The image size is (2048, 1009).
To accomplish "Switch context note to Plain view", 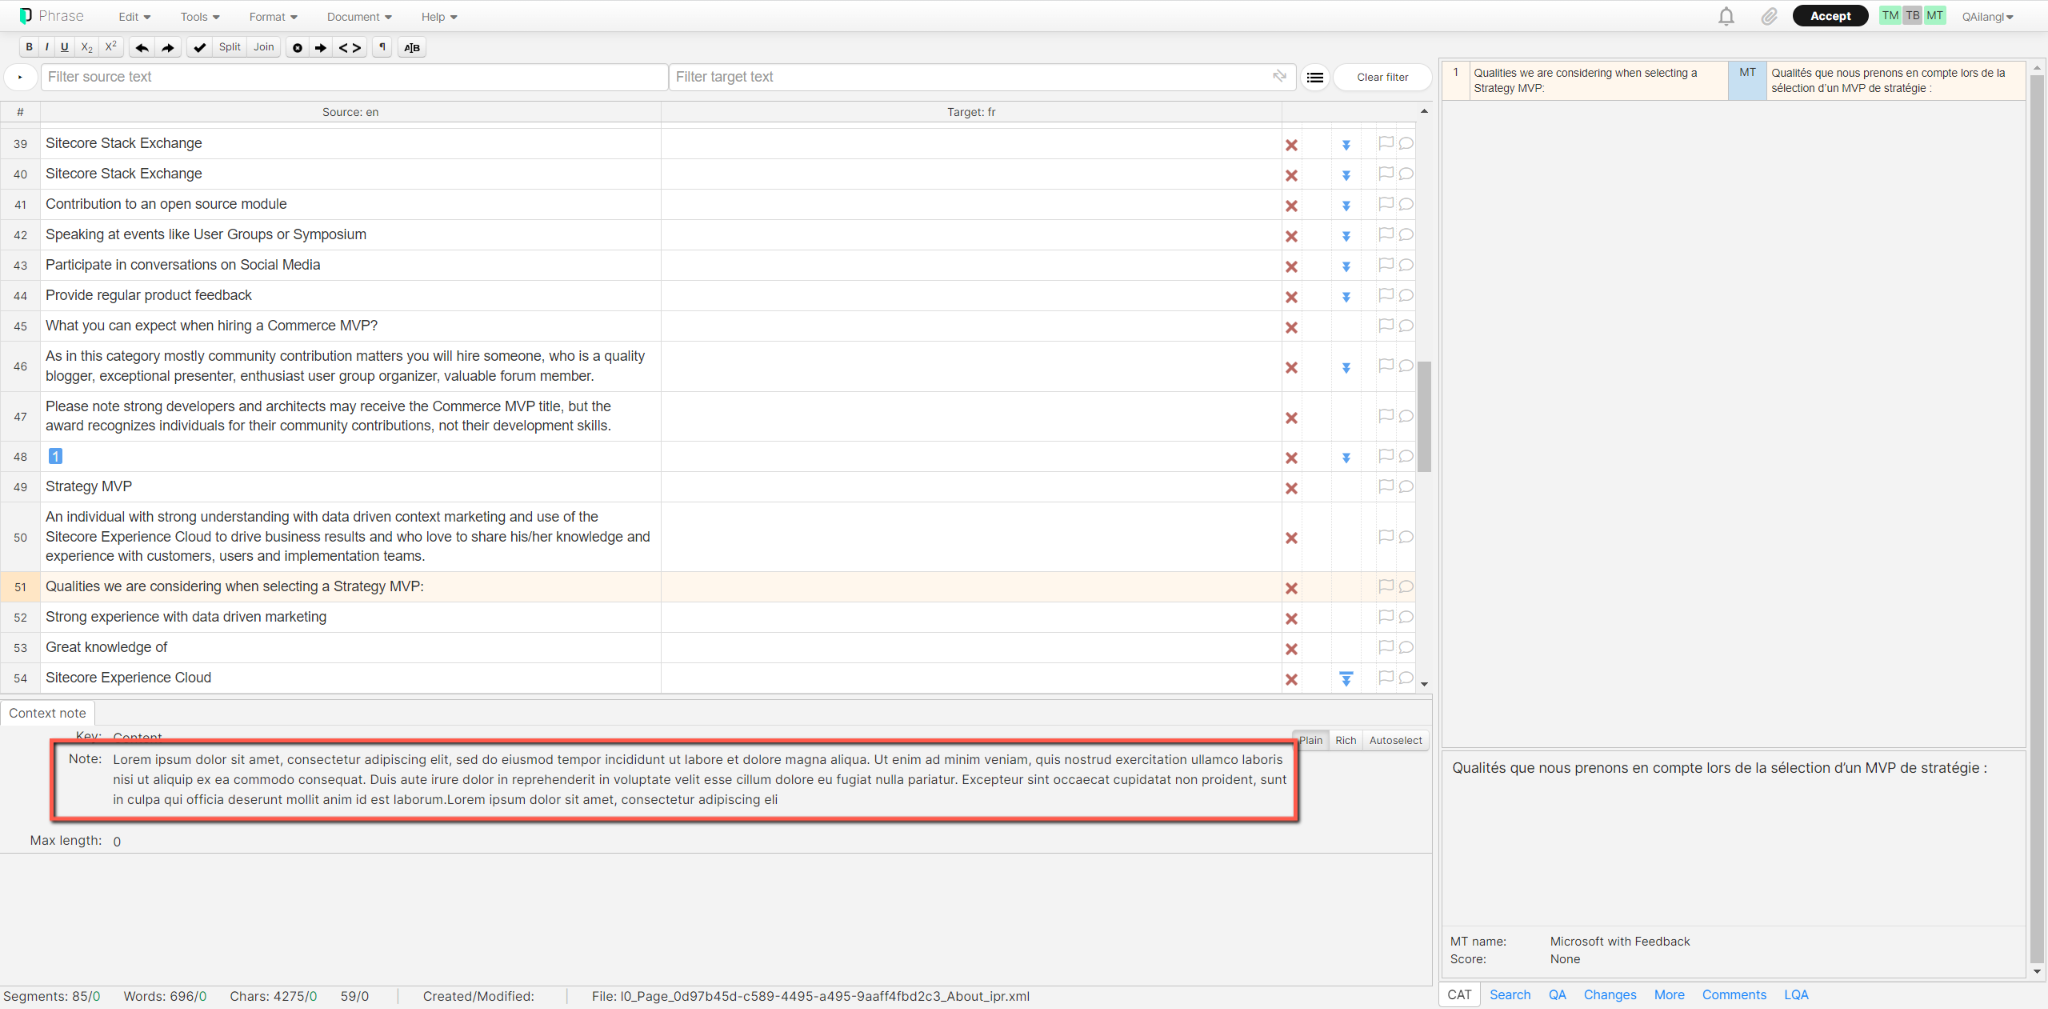I will tap(1310, 741).
